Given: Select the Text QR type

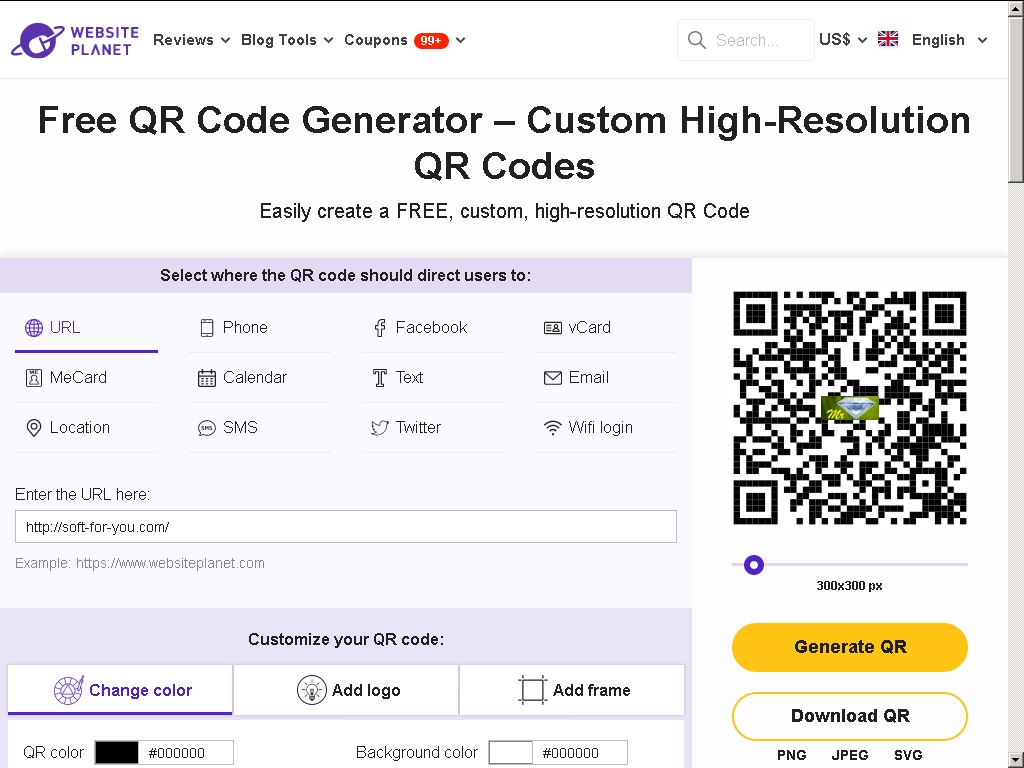Looking at the screenshot, I should click(432, 377).
